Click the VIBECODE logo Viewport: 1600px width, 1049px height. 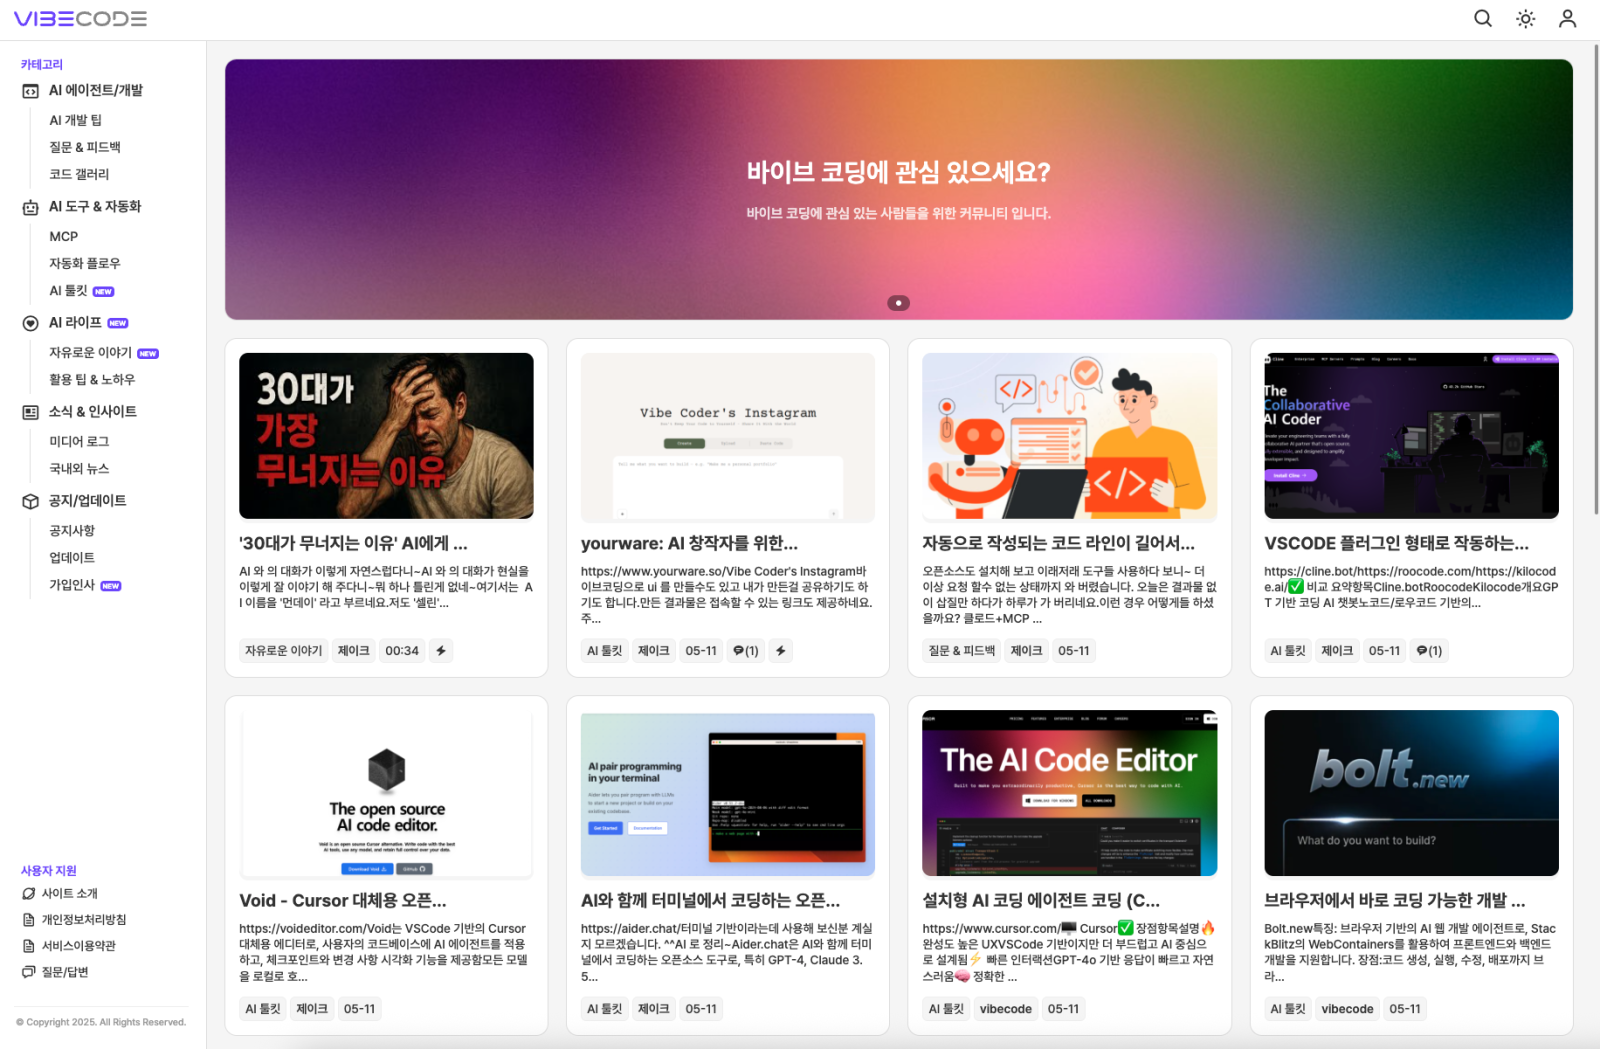(80, 18)
